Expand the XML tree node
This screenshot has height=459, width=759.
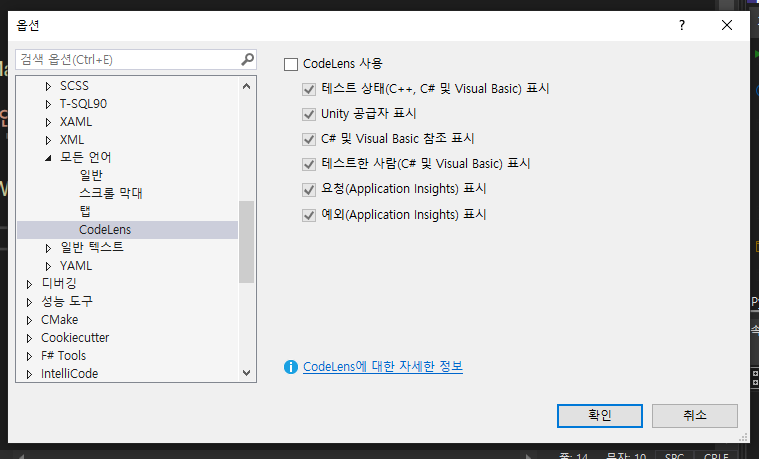click(48, 140)
